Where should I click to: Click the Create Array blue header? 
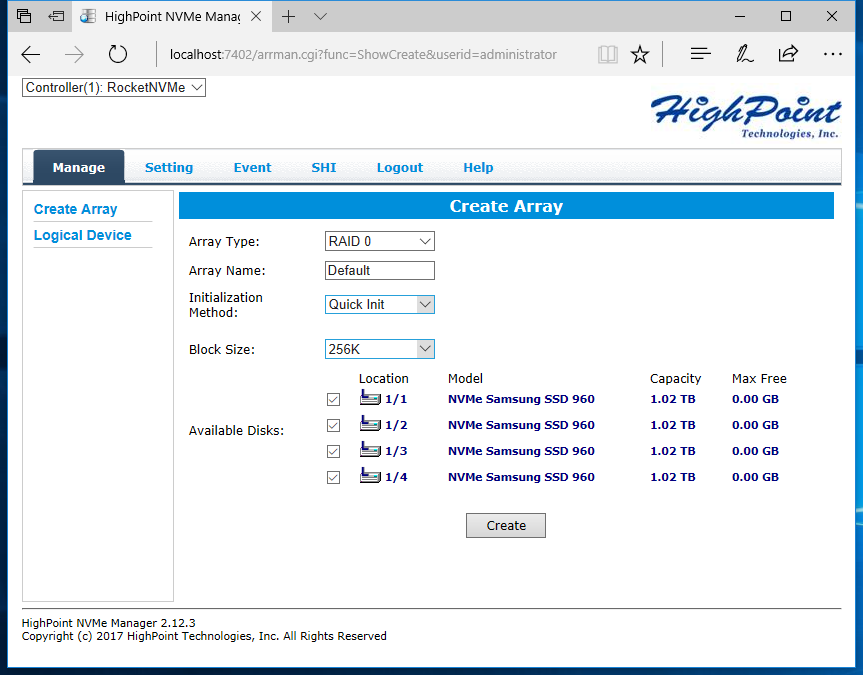point(506,205)
